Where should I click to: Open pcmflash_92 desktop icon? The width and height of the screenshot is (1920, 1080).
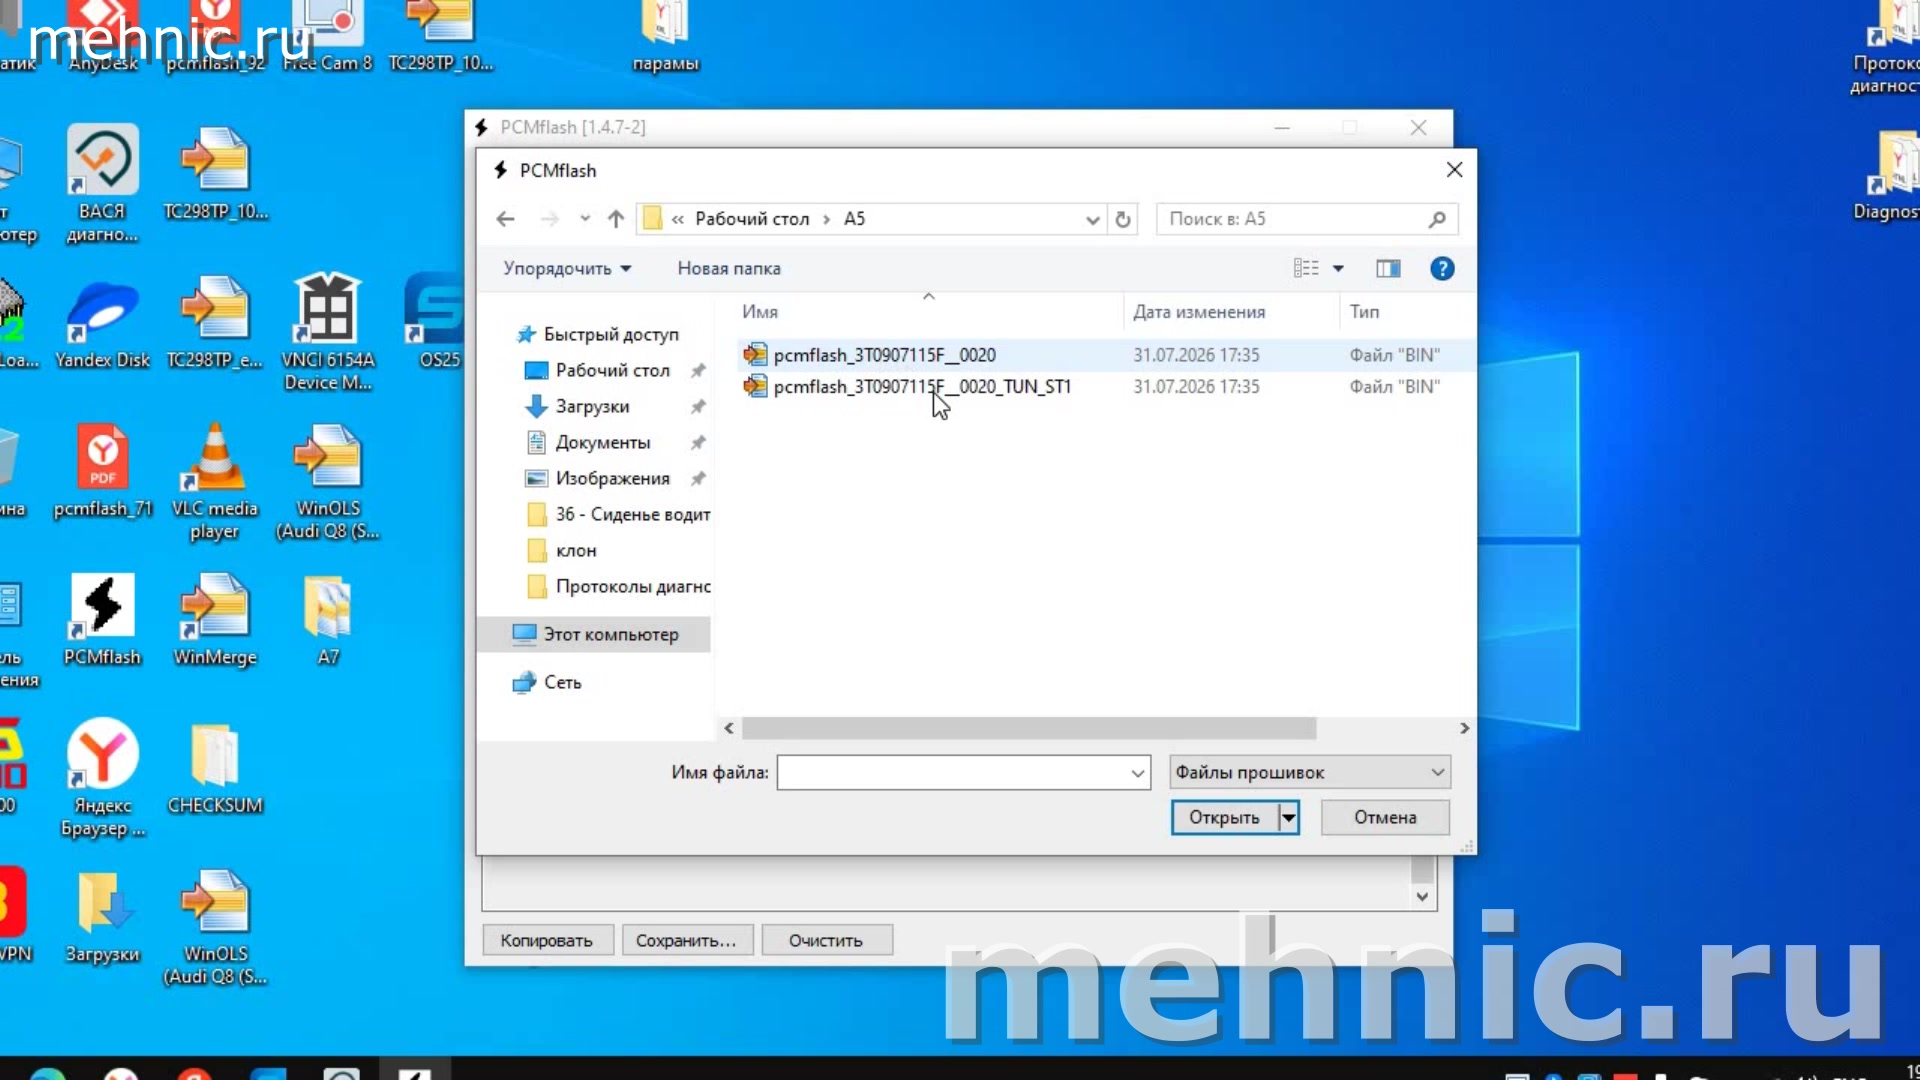pyautogui.click(x=215, y=36)
